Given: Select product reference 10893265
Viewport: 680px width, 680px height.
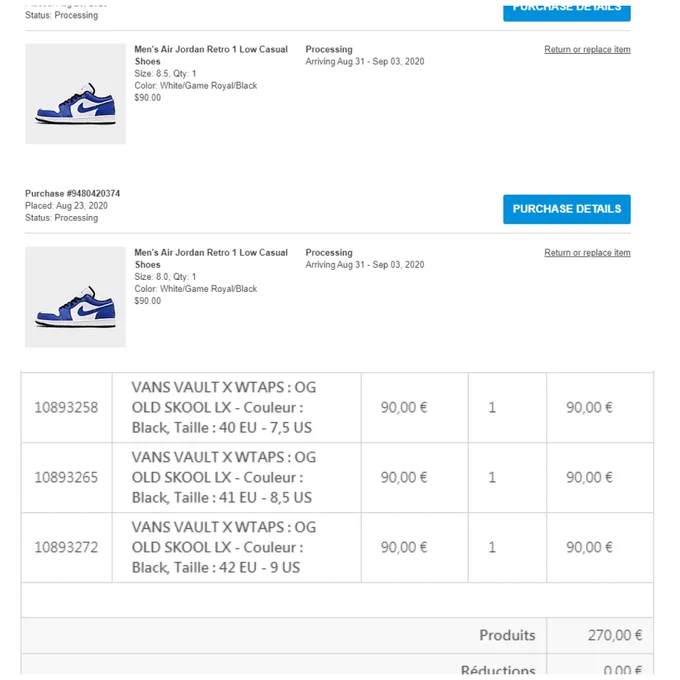Looking at the screenshot, I should [66, 477].
